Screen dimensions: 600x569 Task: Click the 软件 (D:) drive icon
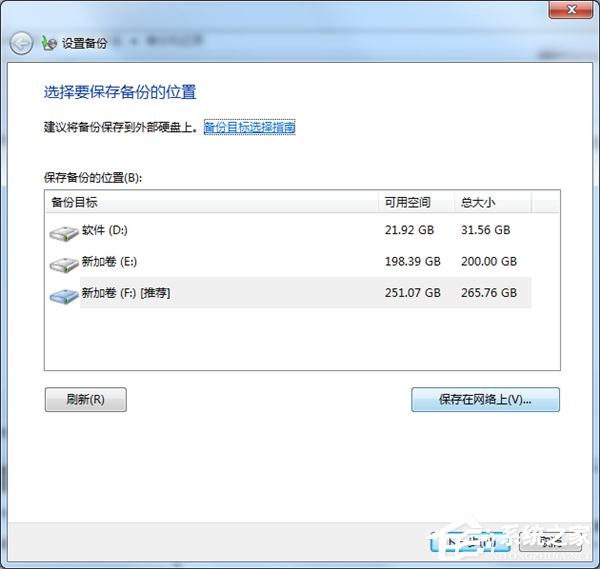63,233
